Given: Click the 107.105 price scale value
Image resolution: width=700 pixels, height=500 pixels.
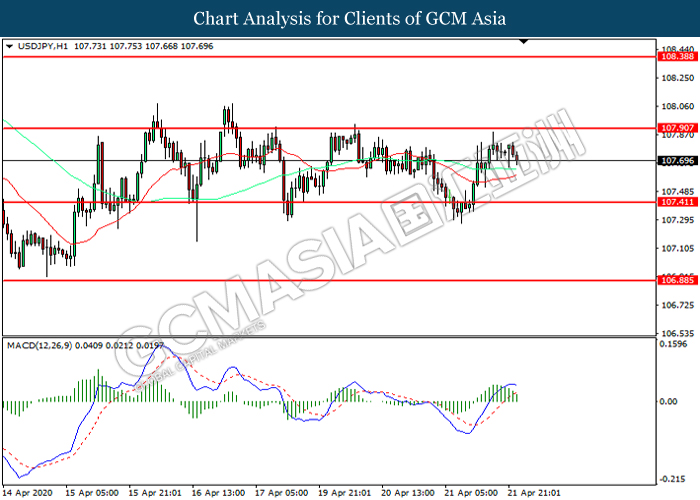Looking at the screenshot, I should pyautogui.click(x=678, y=248).
